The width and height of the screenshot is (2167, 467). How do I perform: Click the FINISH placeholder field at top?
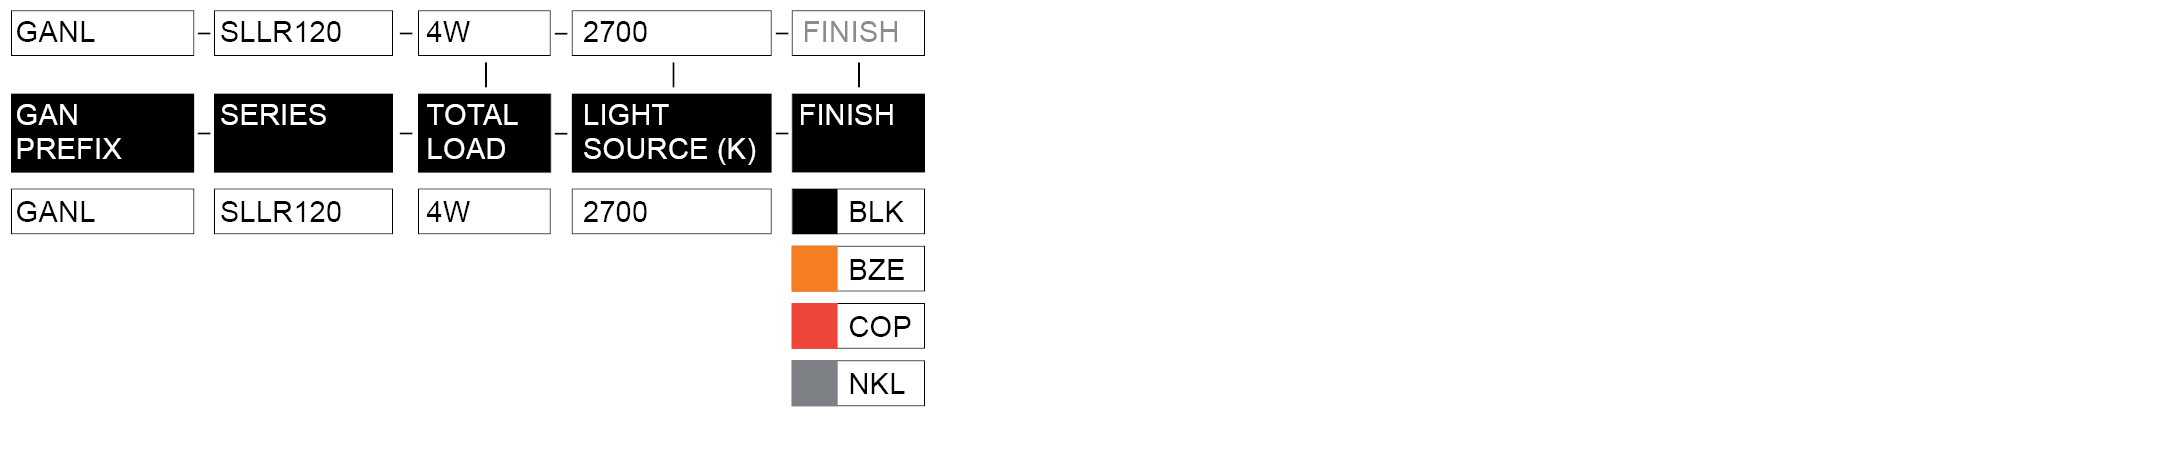(857, 33)
